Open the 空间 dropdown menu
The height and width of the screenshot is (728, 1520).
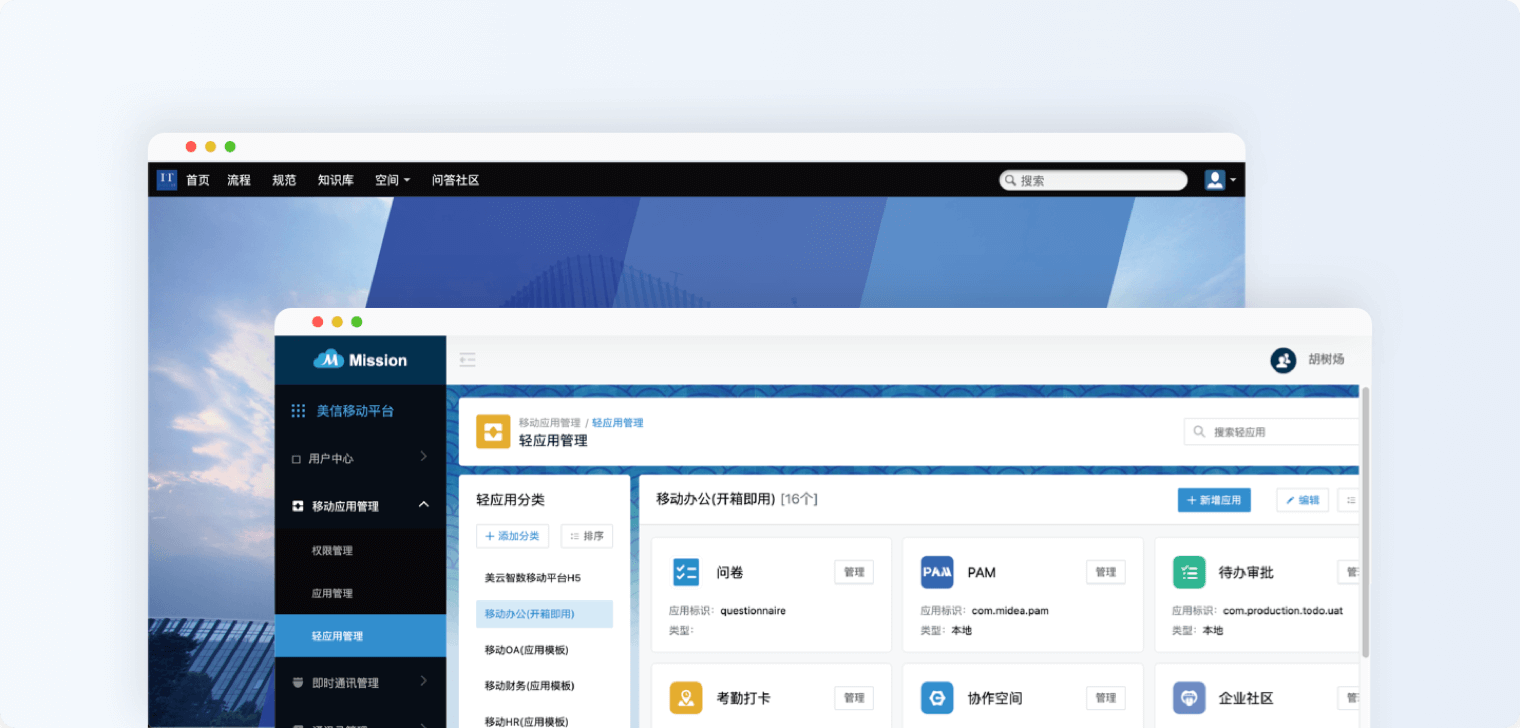392,180
